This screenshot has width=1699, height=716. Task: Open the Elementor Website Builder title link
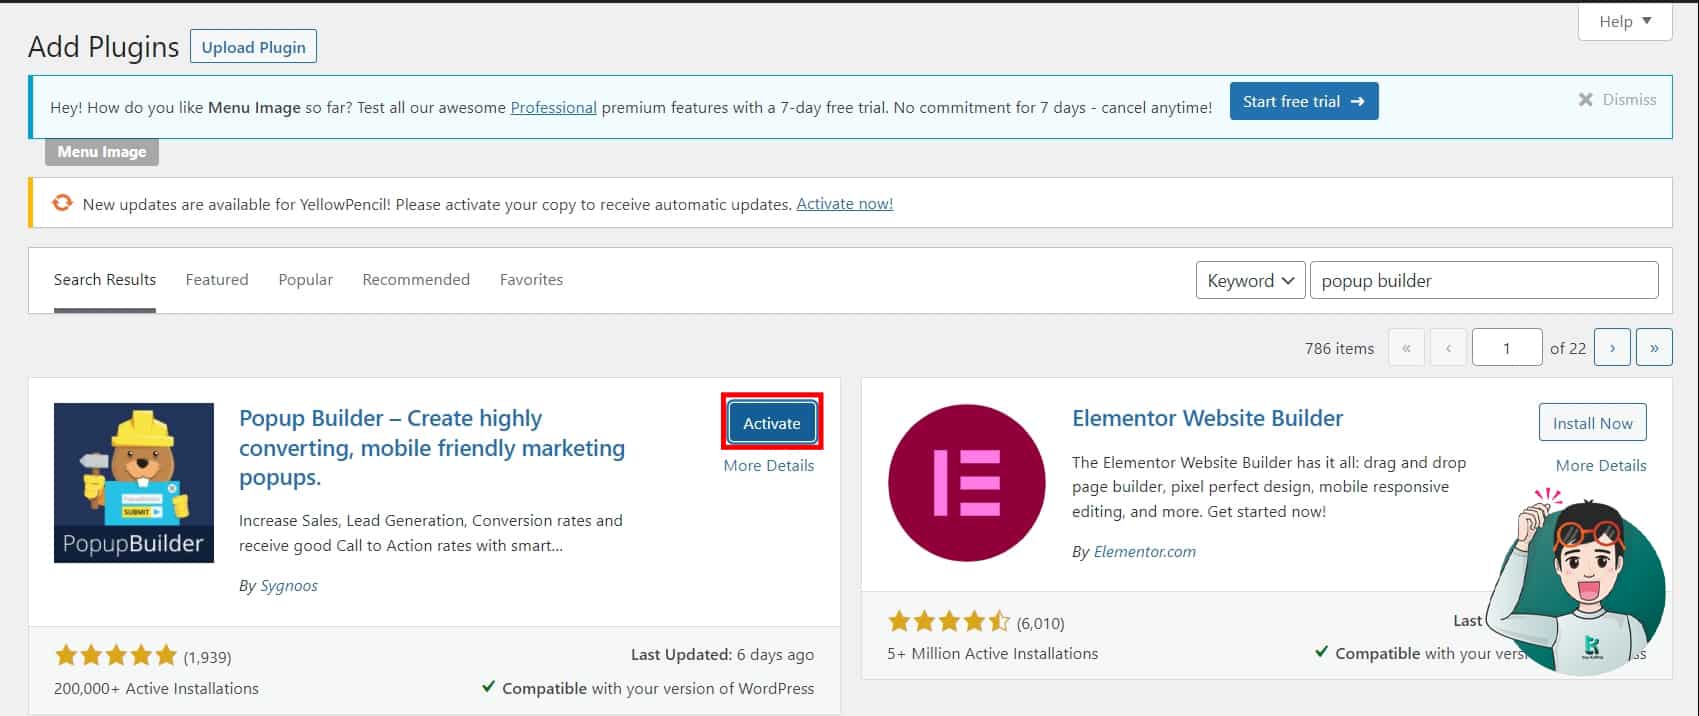point(1207,418)
